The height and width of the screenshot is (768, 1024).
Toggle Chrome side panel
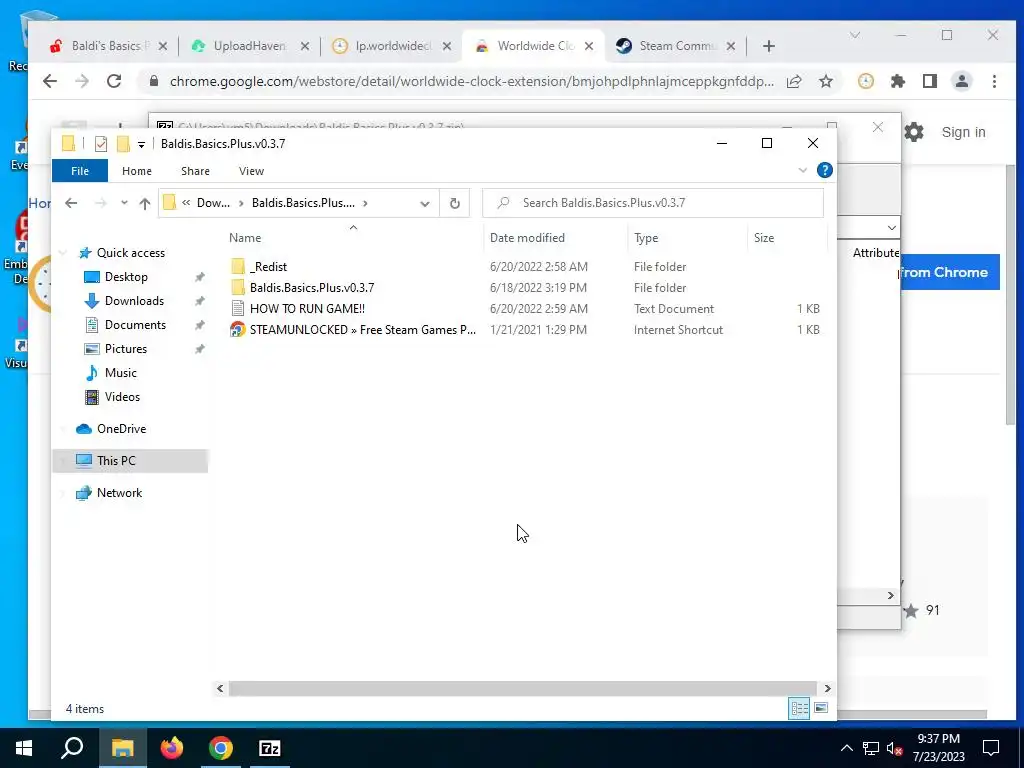pos(929,81)
